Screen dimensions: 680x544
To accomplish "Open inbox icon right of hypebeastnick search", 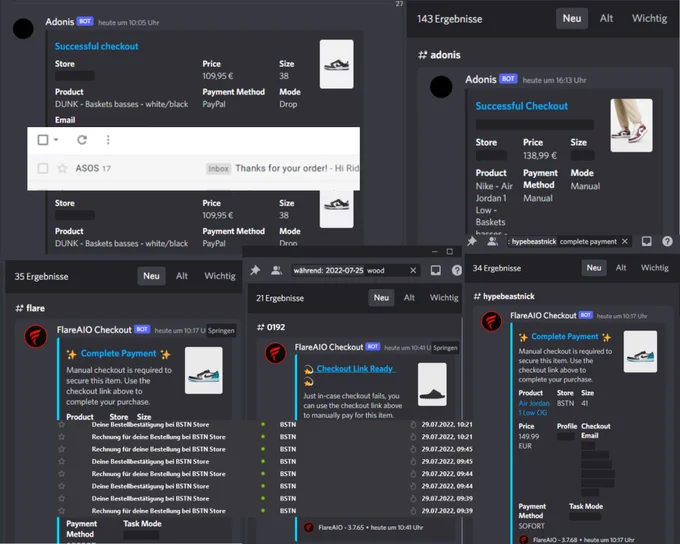I will tap(647, 241).
